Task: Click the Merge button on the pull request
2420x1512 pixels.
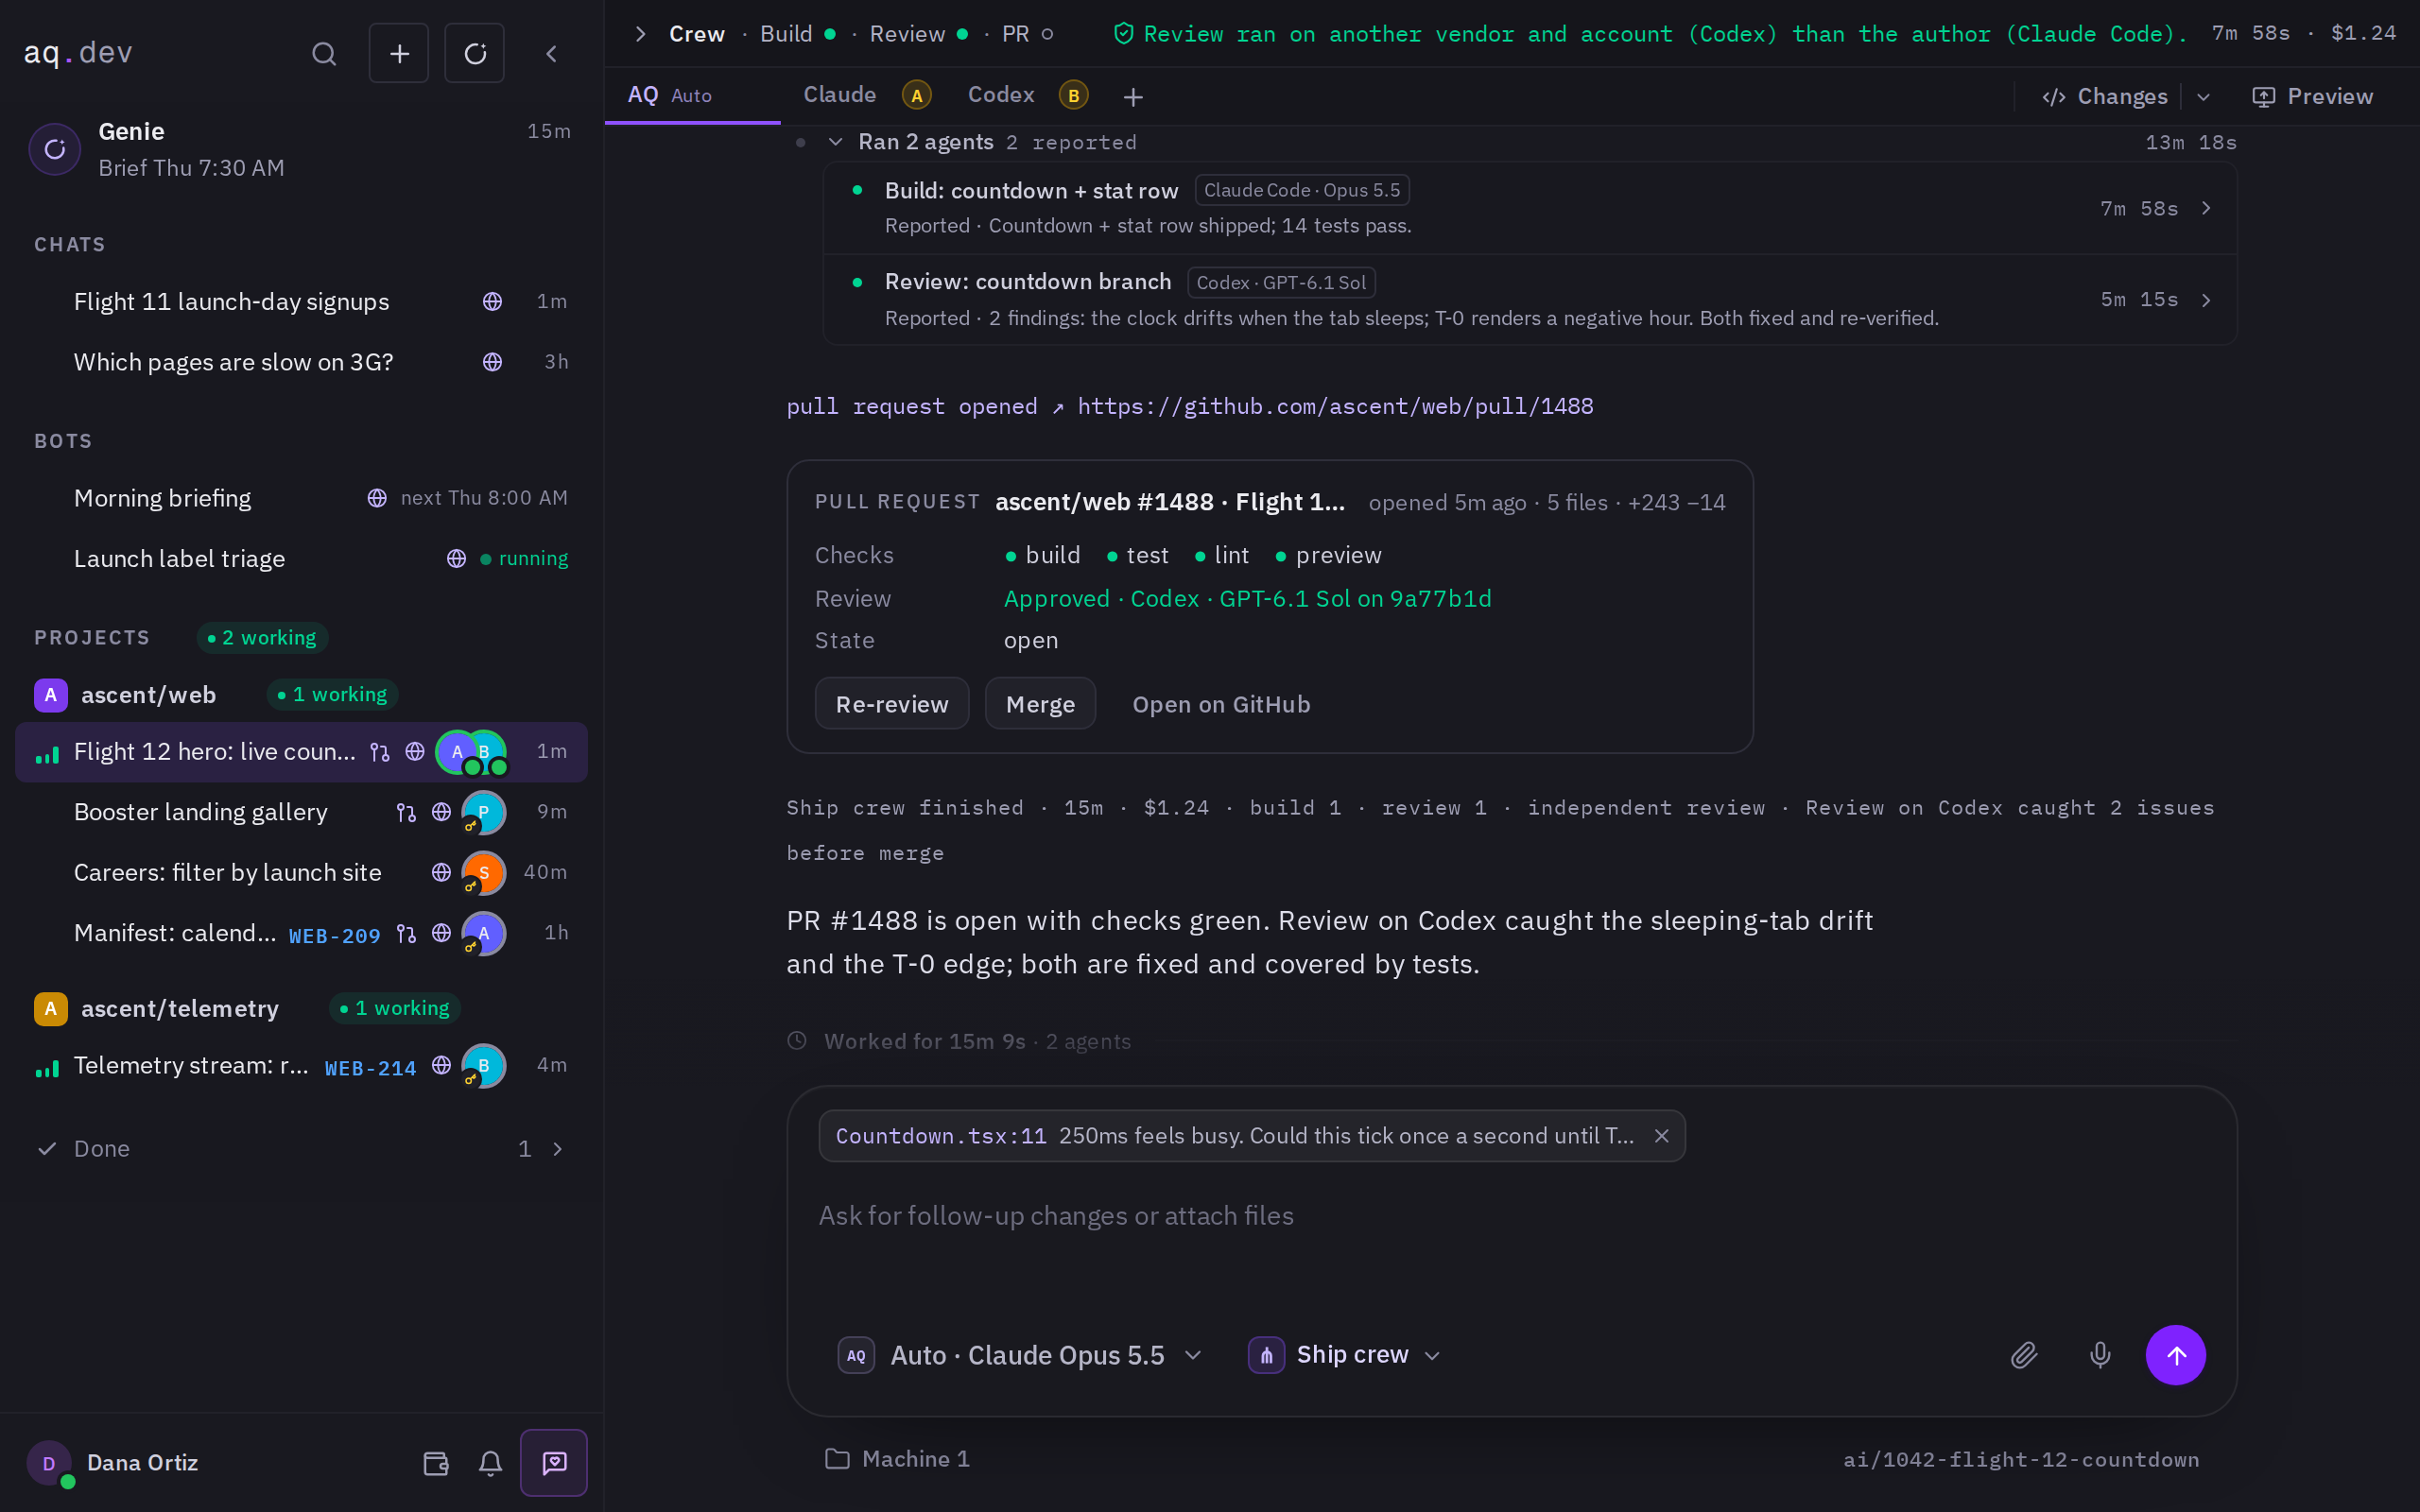Action: click(1040, 704)
